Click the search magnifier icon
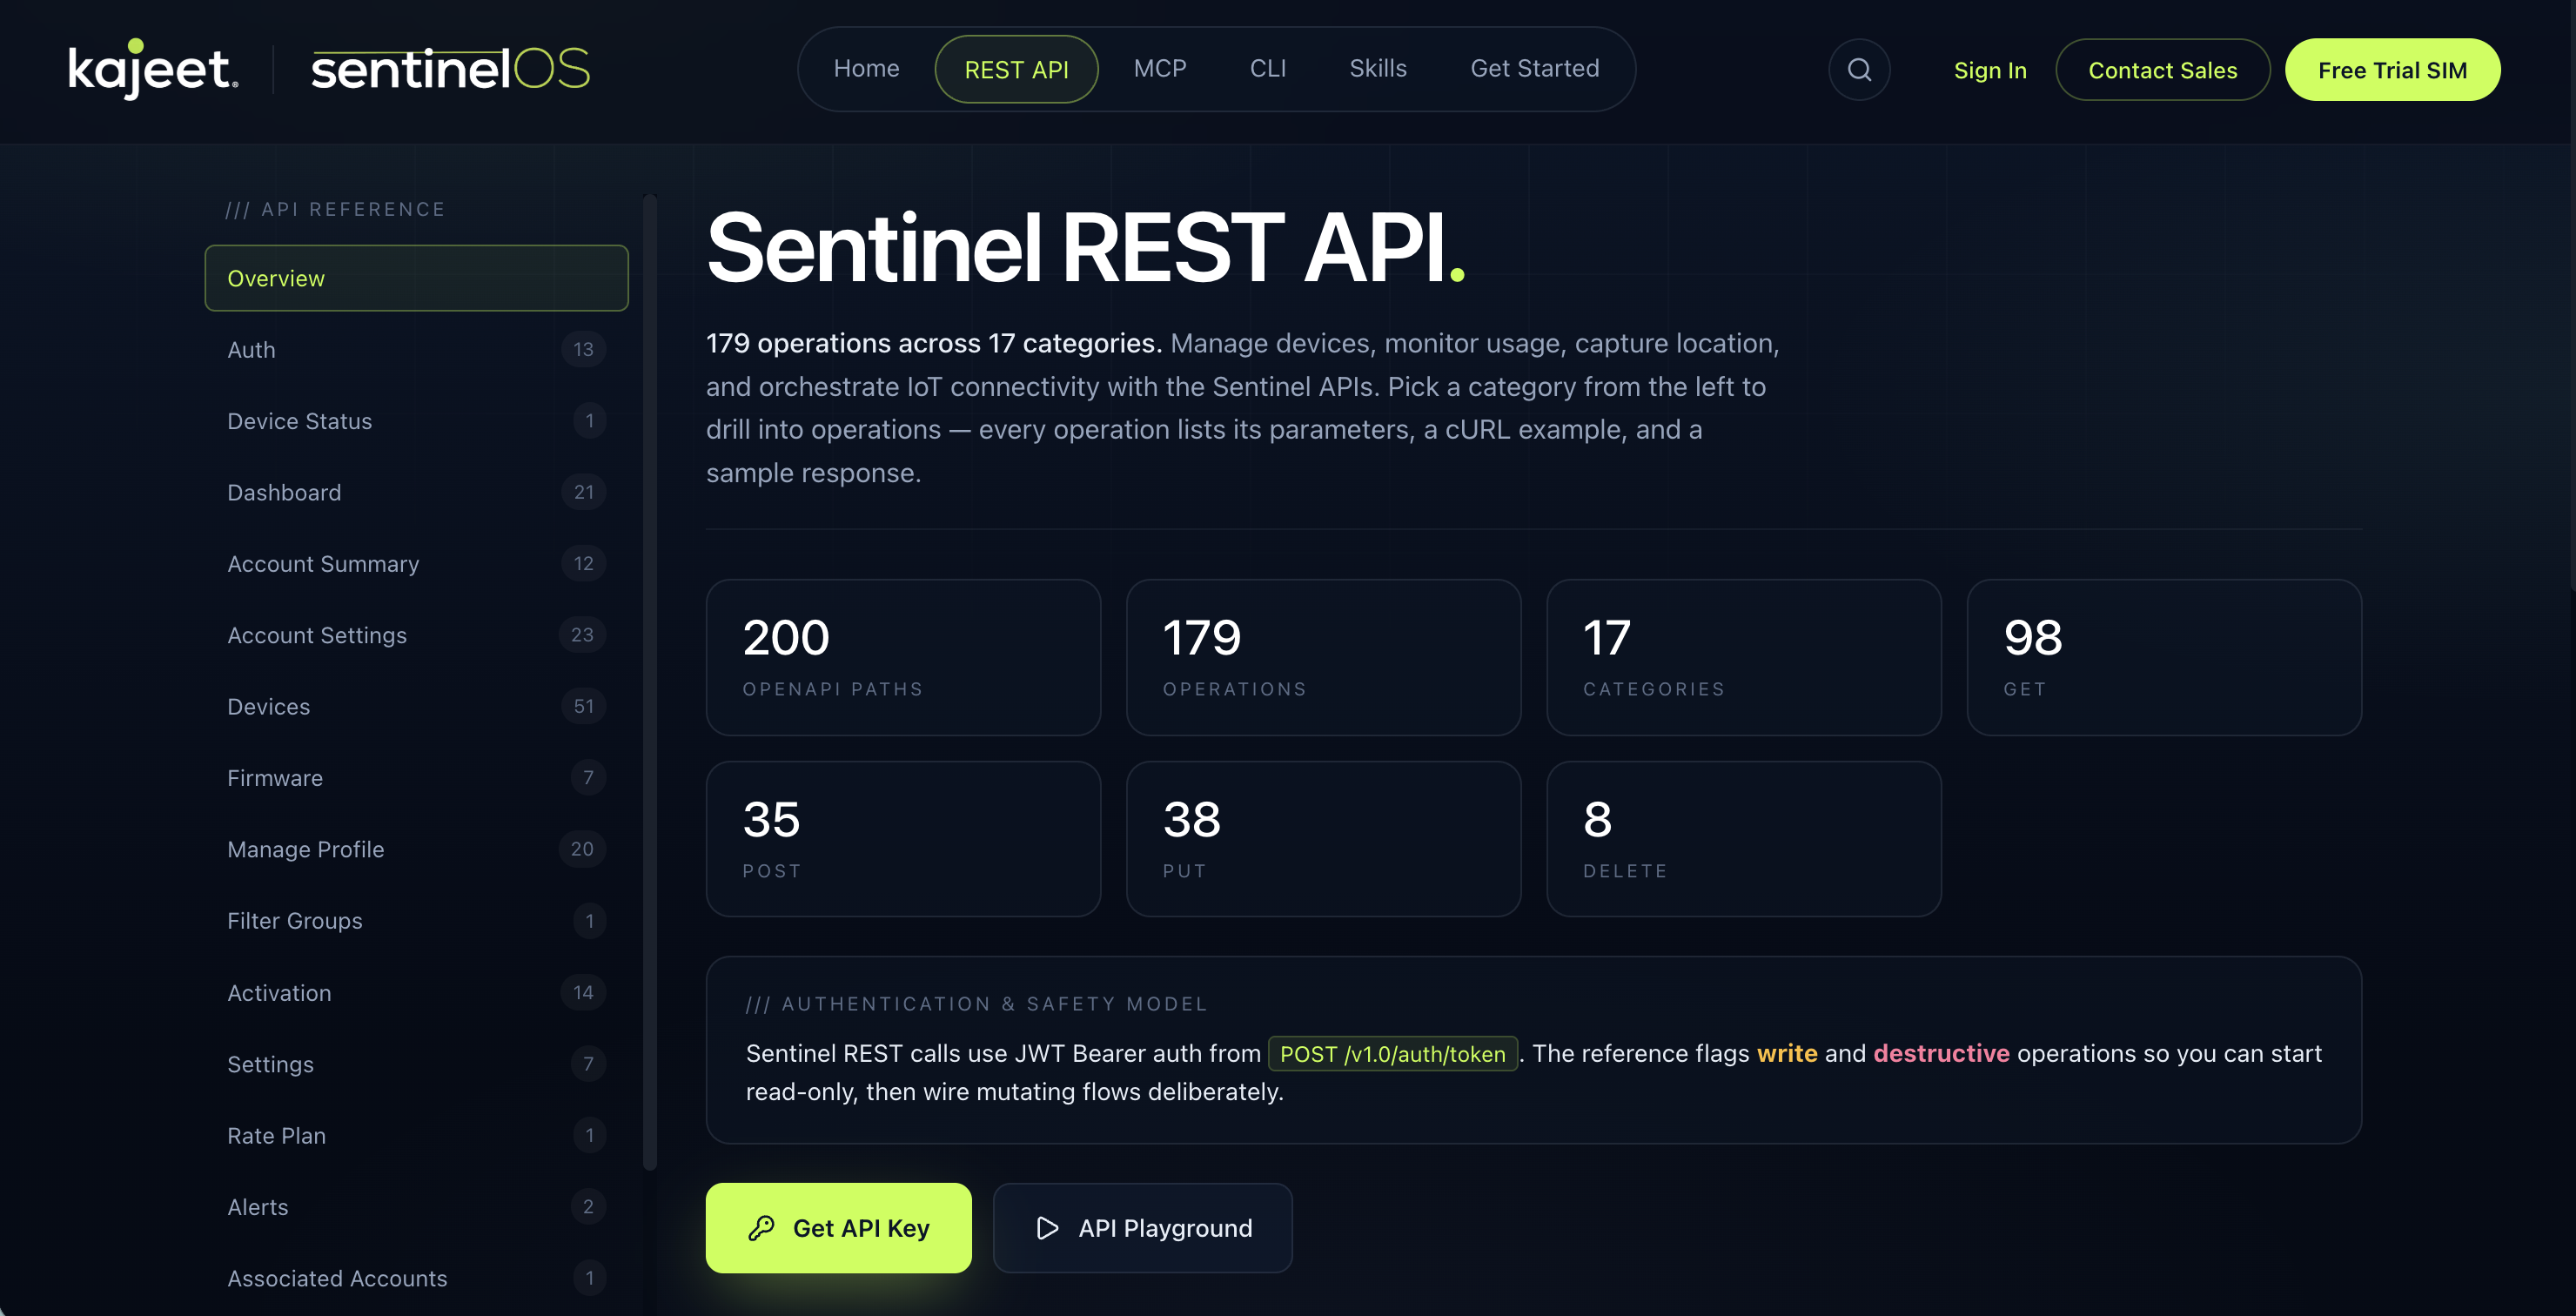The height and width of the screenshot is (1316, 2576). [1859, 70]
